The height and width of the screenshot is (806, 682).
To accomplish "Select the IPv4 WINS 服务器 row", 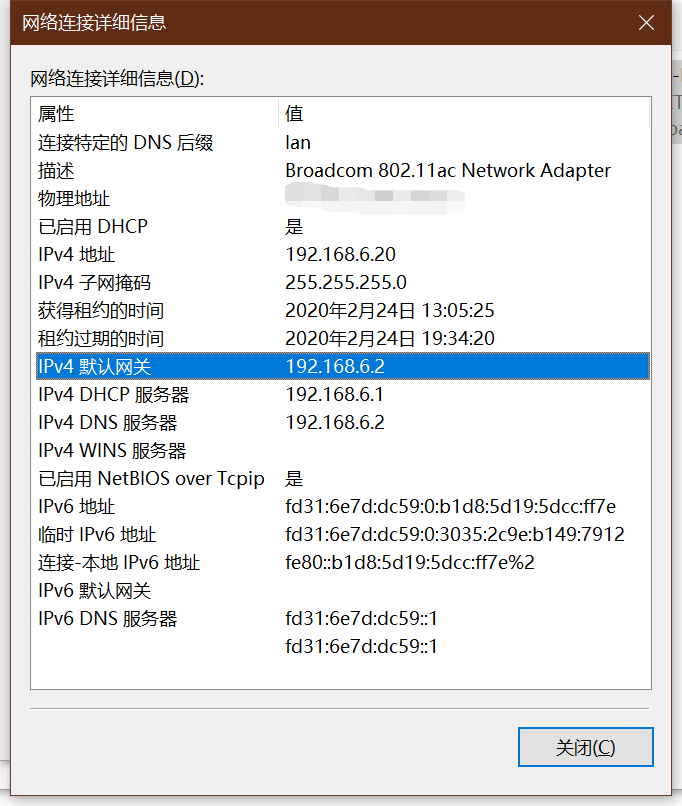I will click(200, 450).
